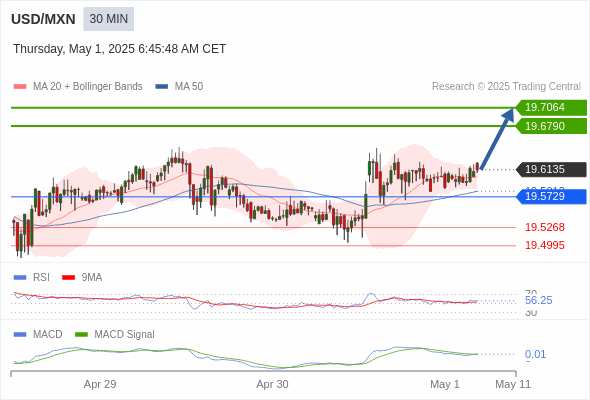Click the Apr 29 date marker
This screenshot has width=590, height=400.
(100, 384)
